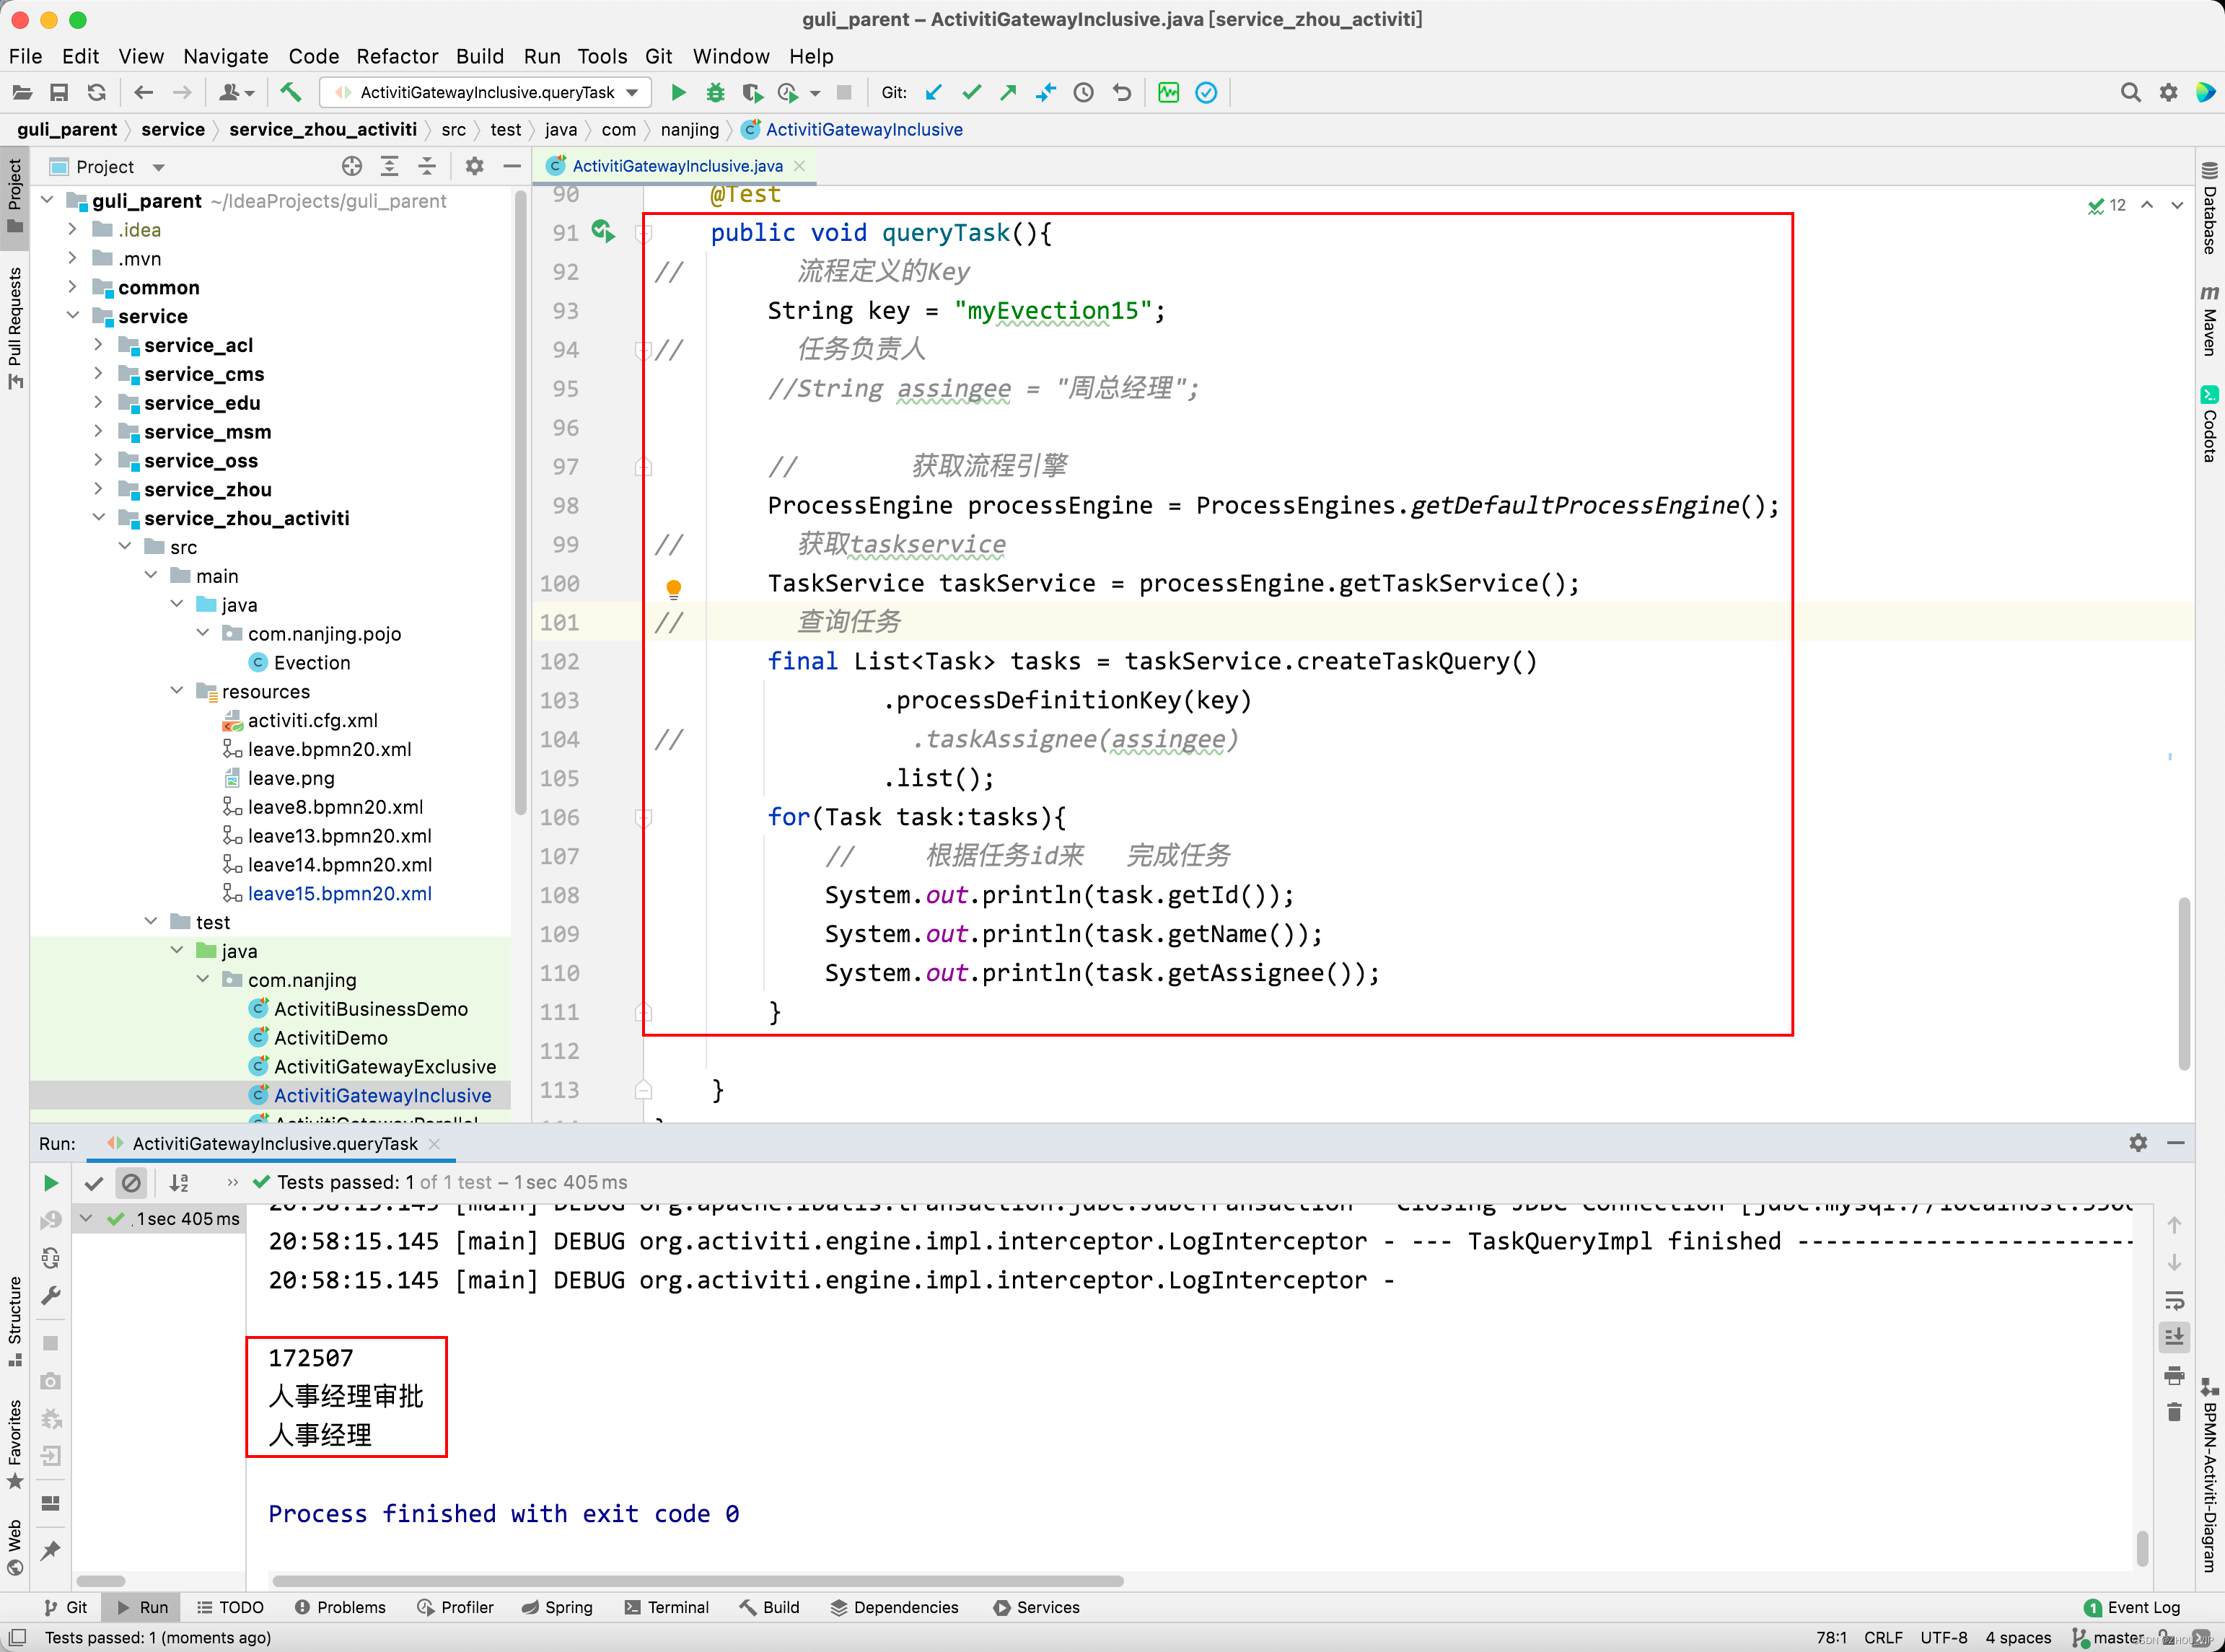Click the Git show history clock icon
2225x1652 pixels.
tap(1083, 93)
